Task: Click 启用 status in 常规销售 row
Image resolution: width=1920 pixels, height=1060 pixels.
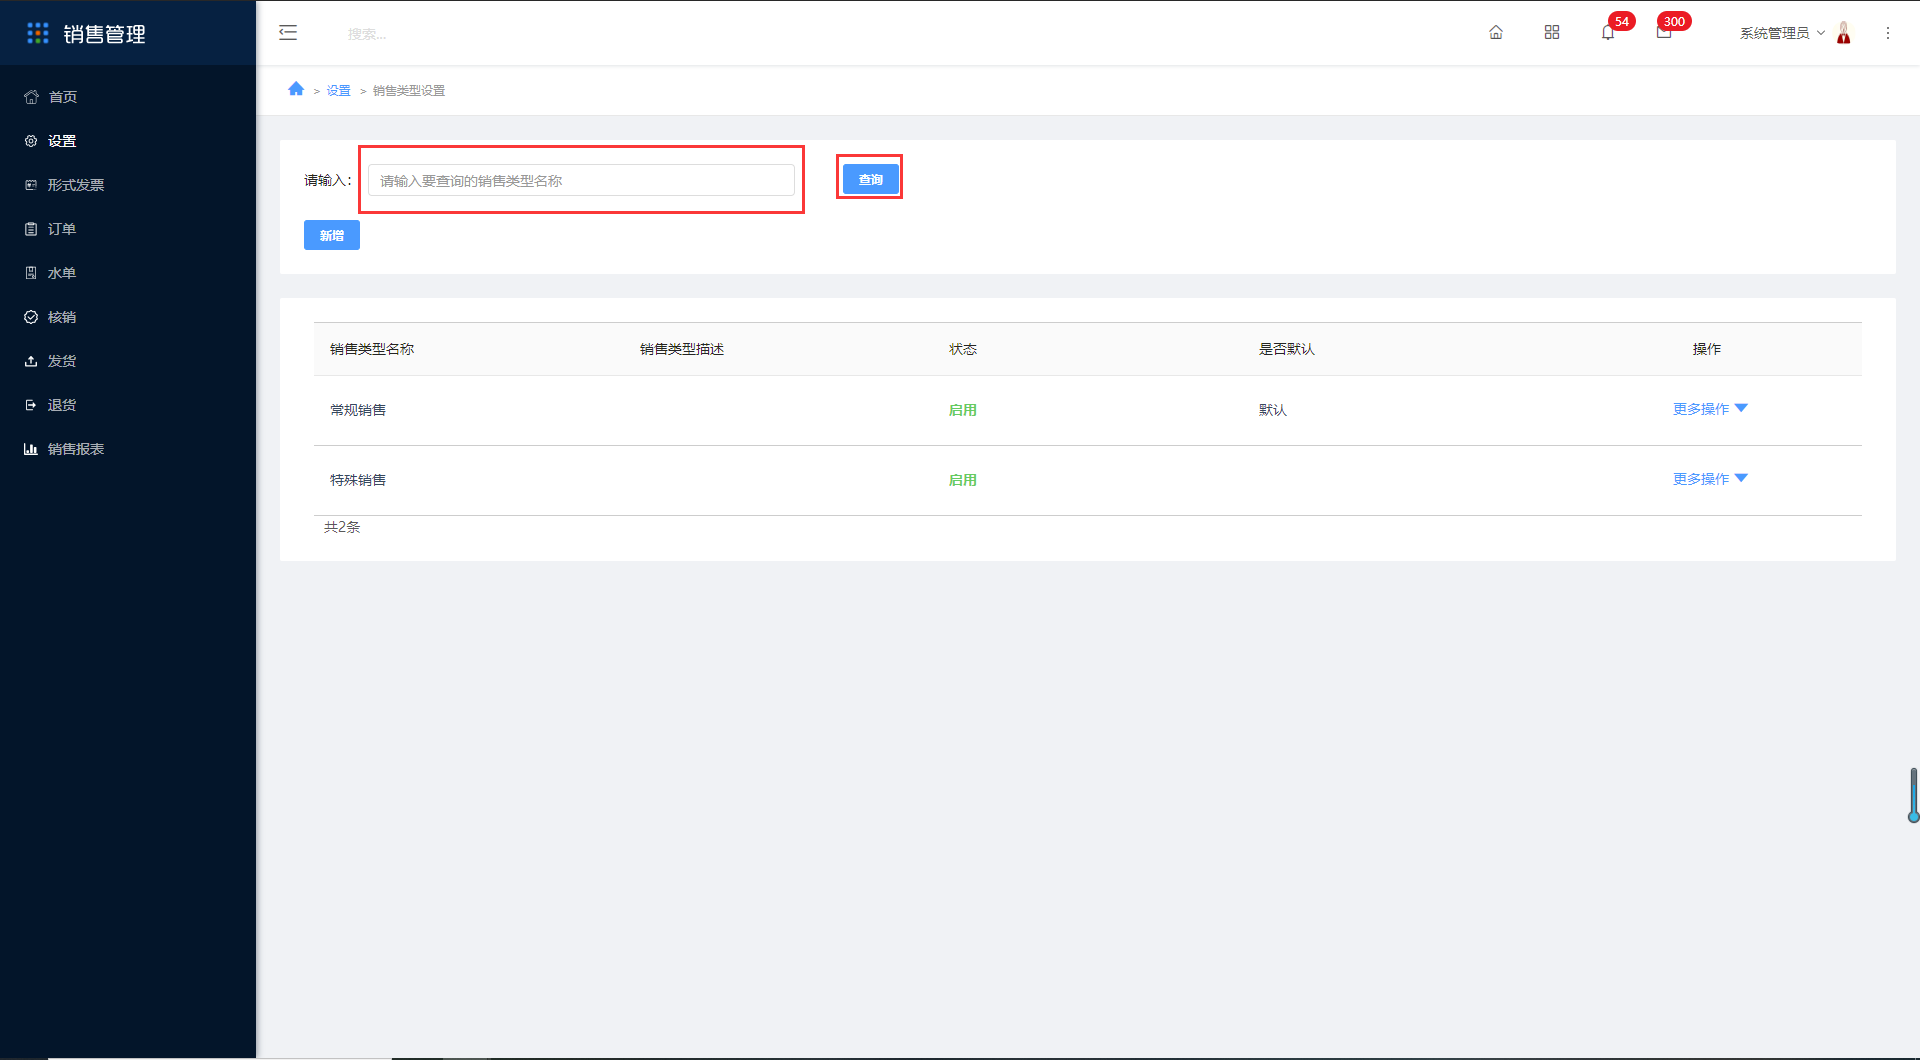Action: tap(962, 410)
